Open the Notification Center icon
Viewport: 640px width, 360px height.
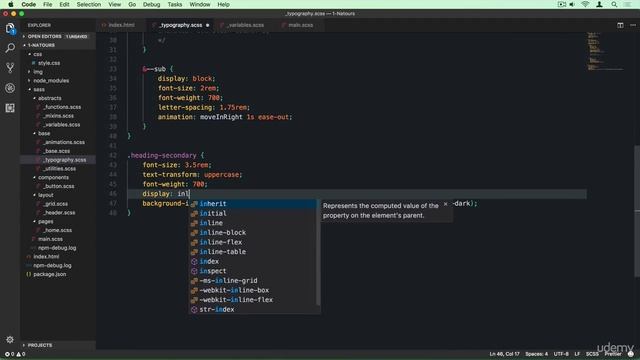[x=627, y=4]
